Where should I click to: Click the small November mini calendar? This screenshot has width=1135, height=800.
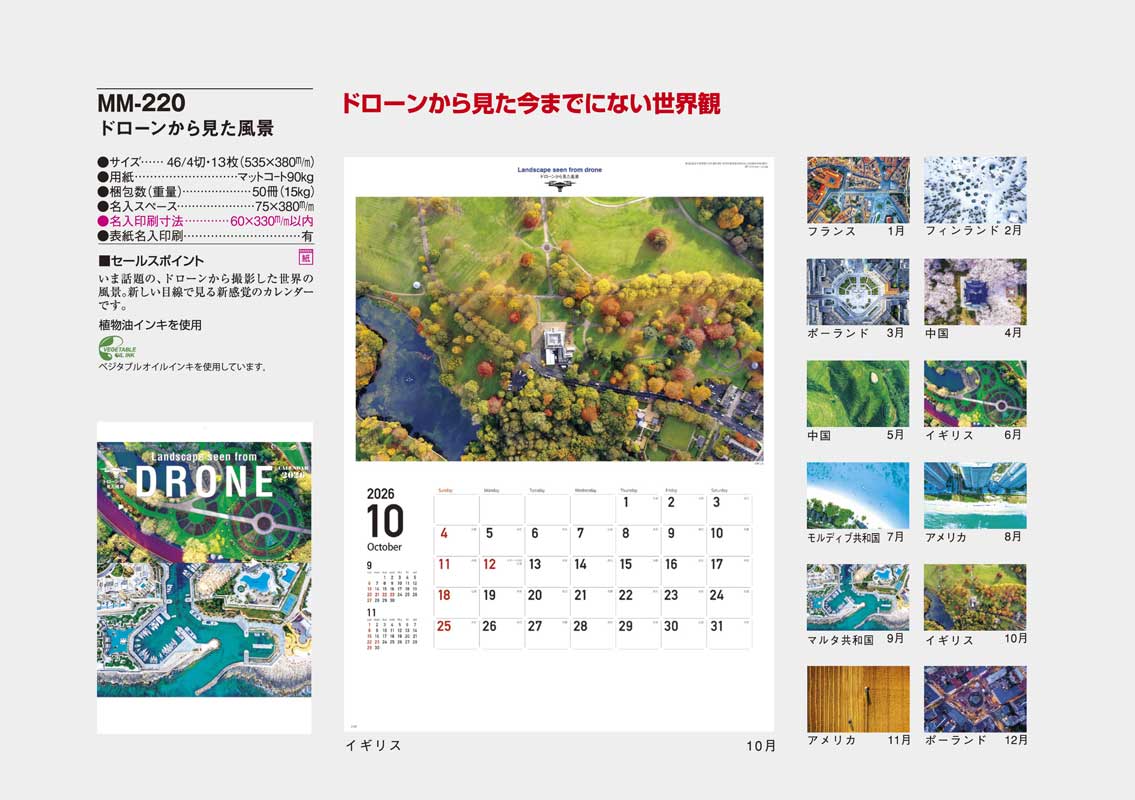(x=392, y=629)
